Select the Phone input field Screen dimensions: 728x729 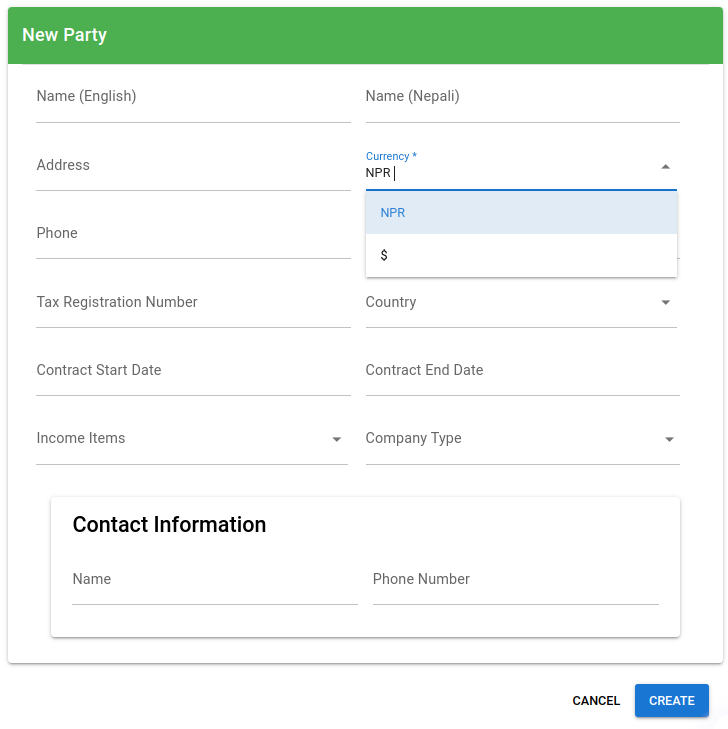pos(192,235)
